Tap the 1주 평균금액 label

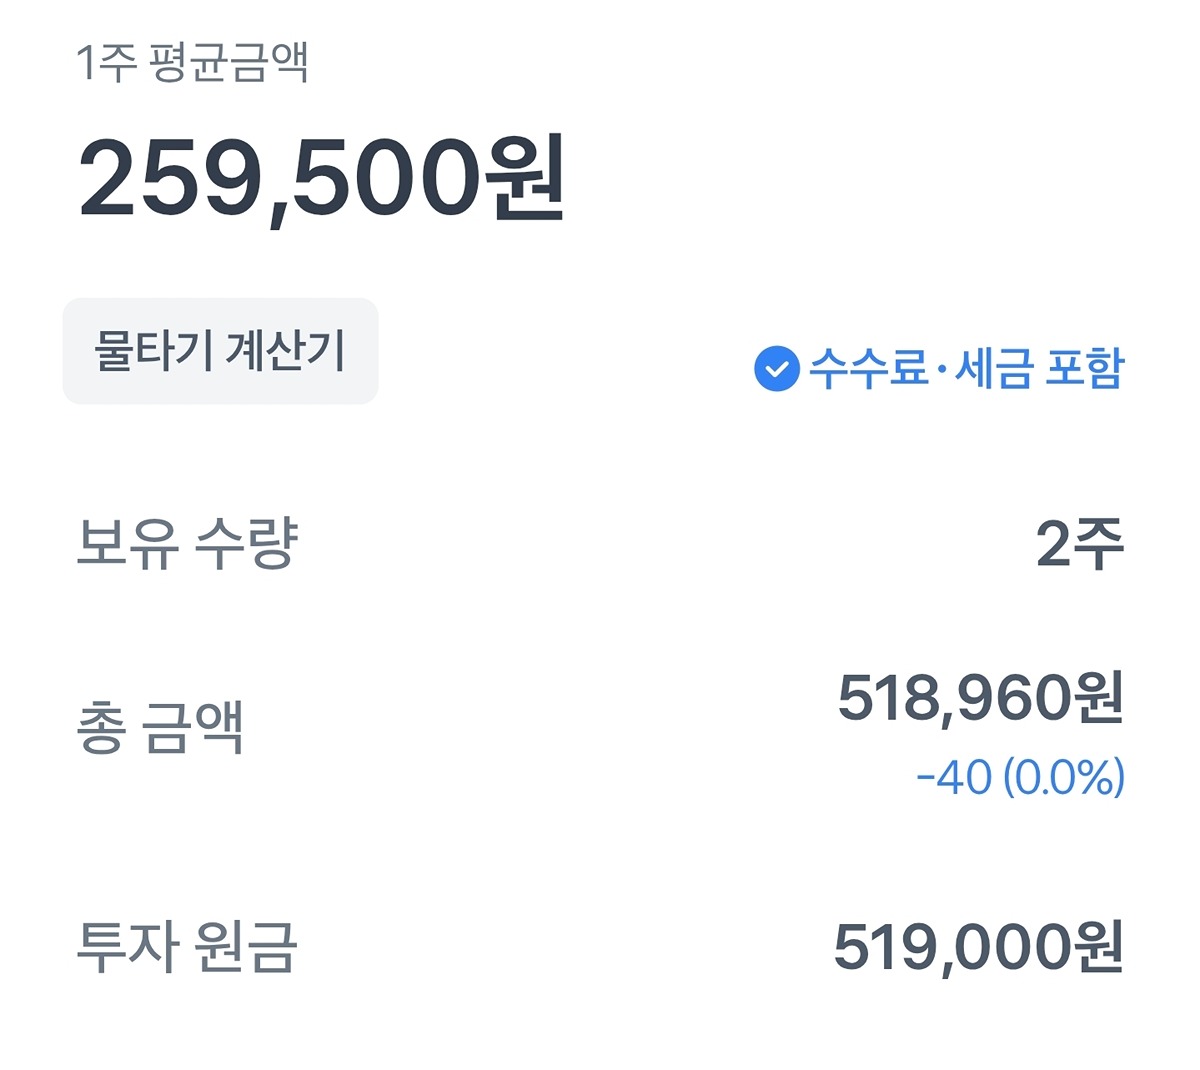[192, 63]
